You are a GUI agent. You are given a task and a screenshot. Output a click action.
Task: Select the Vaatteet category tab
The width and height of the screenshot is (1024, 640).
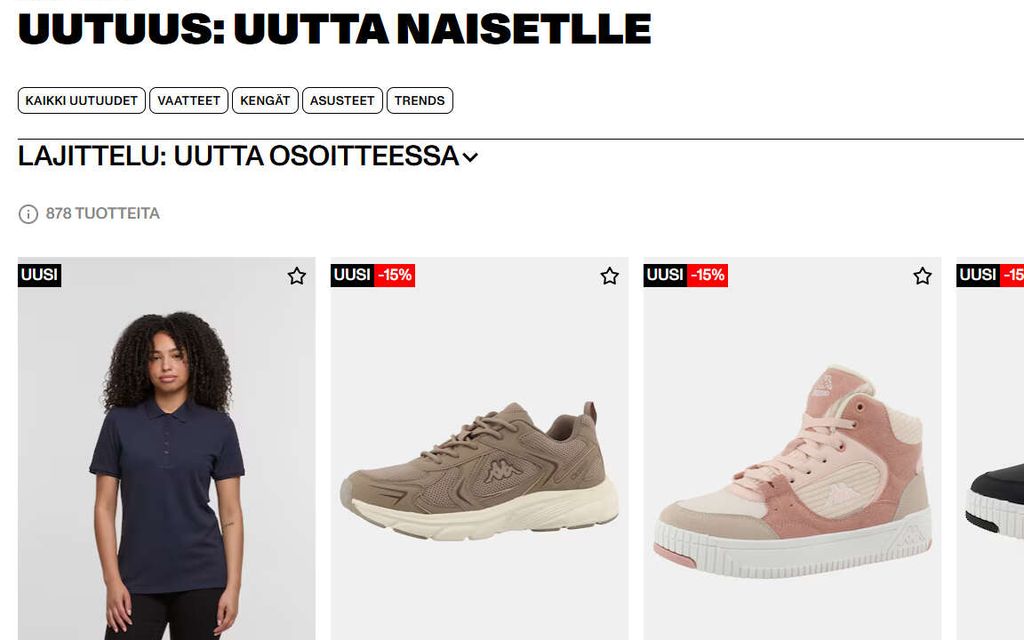189,101
